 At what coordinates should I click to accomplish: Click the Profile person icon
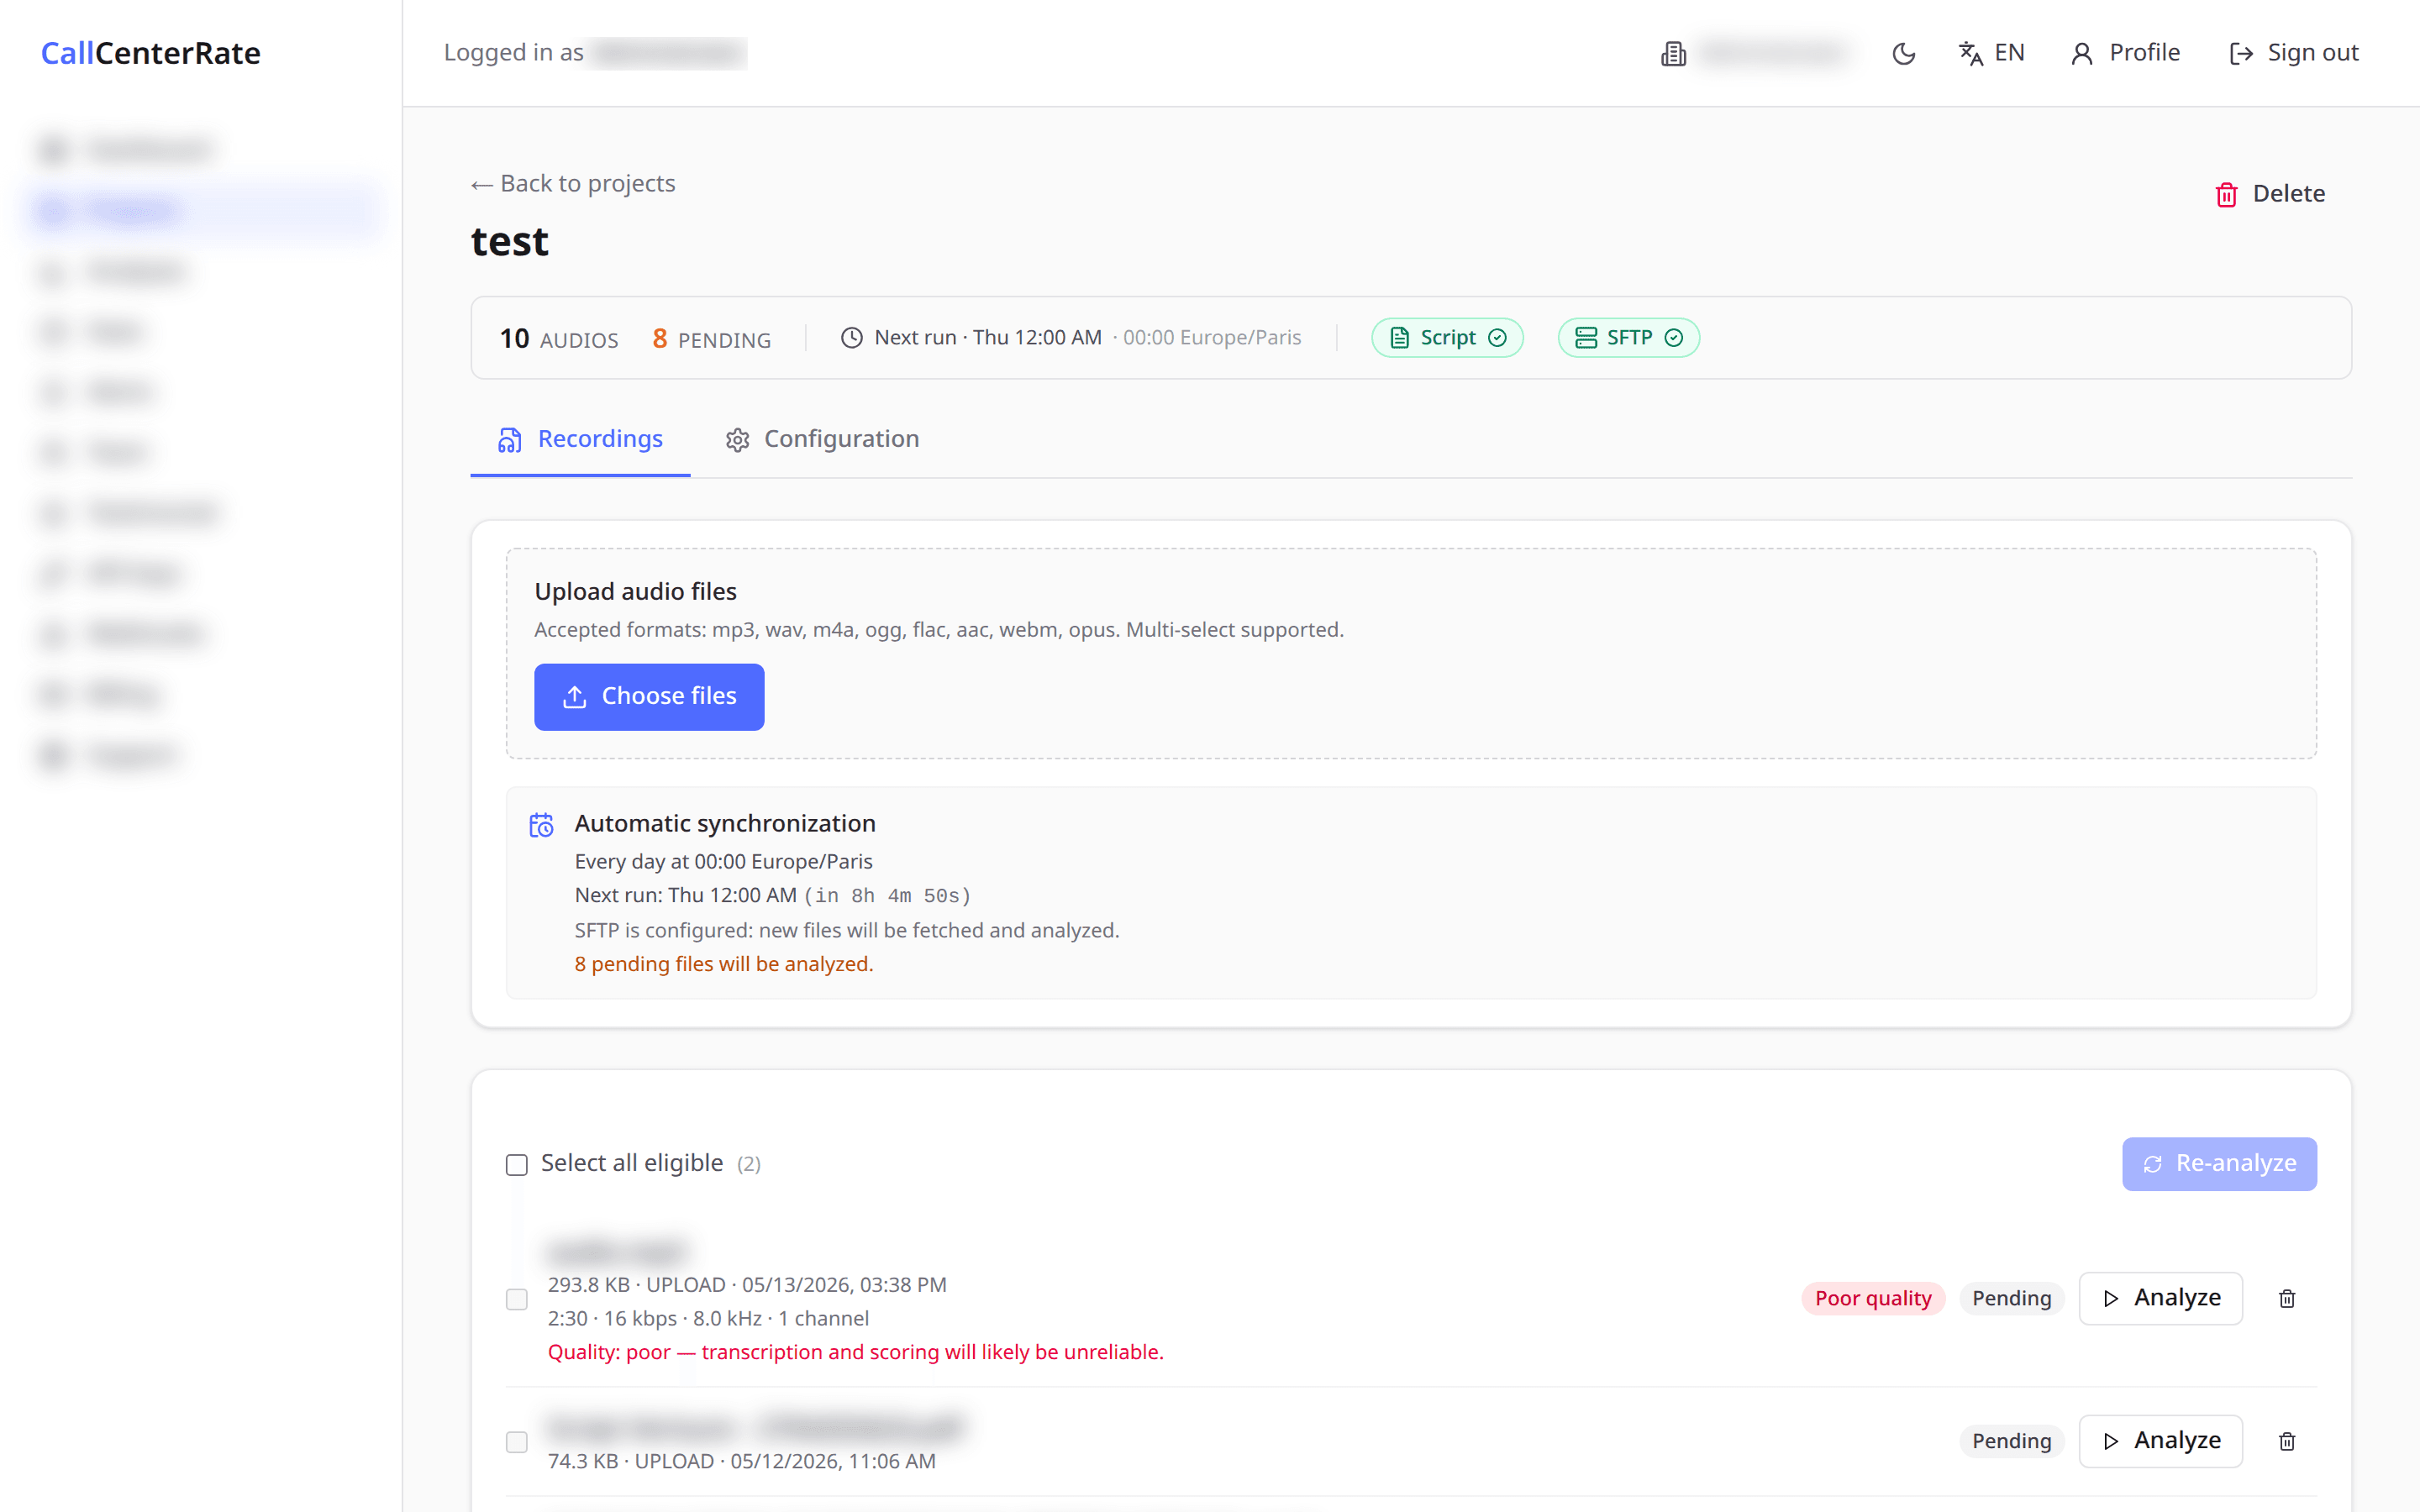click(x=2082, y=54)
